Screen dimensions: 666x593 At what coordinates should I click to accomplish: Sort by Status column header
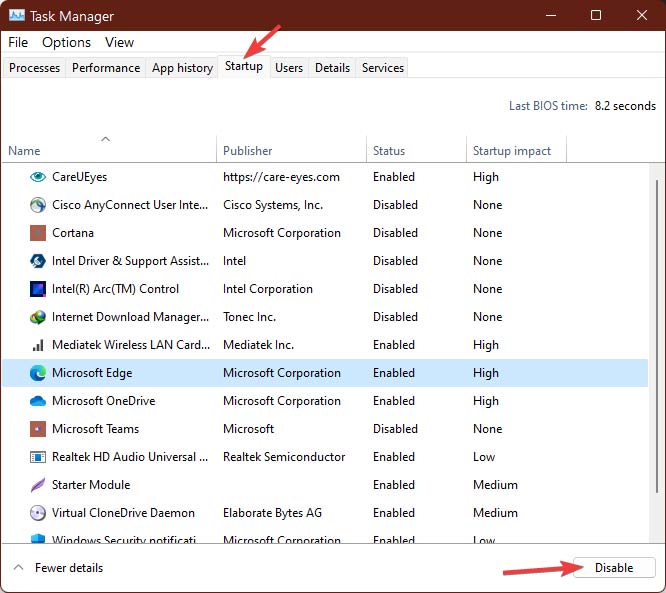click(389, 151)
